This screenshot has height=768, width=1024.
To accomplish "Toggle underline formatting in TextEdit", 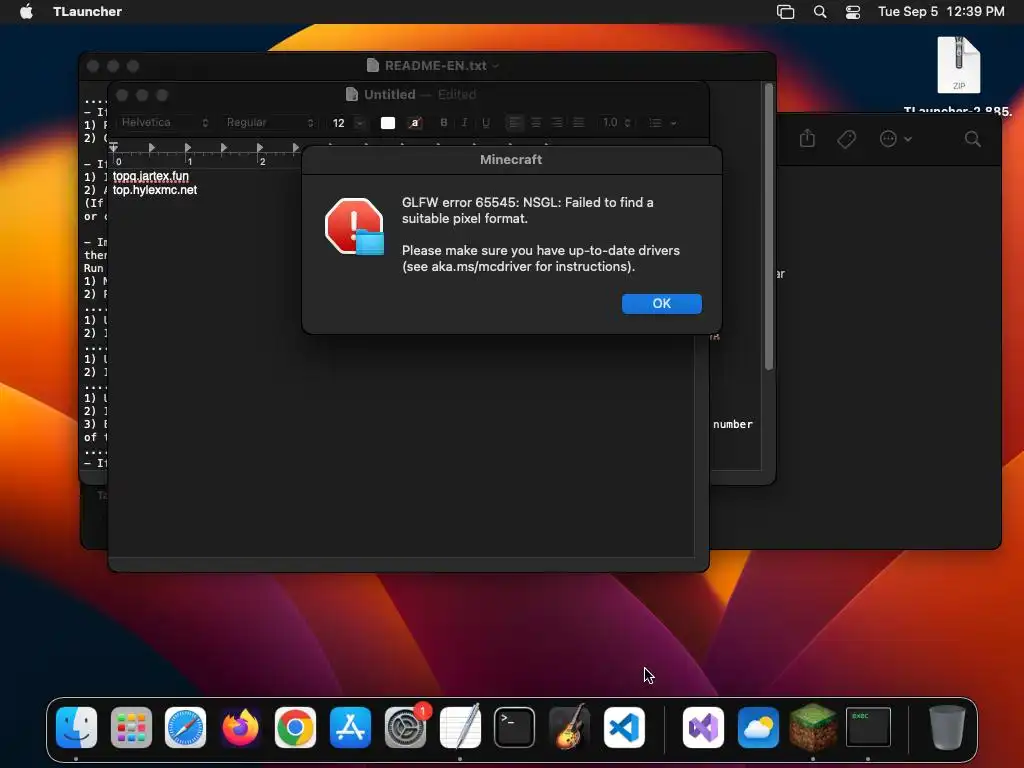I will (486, 123).
